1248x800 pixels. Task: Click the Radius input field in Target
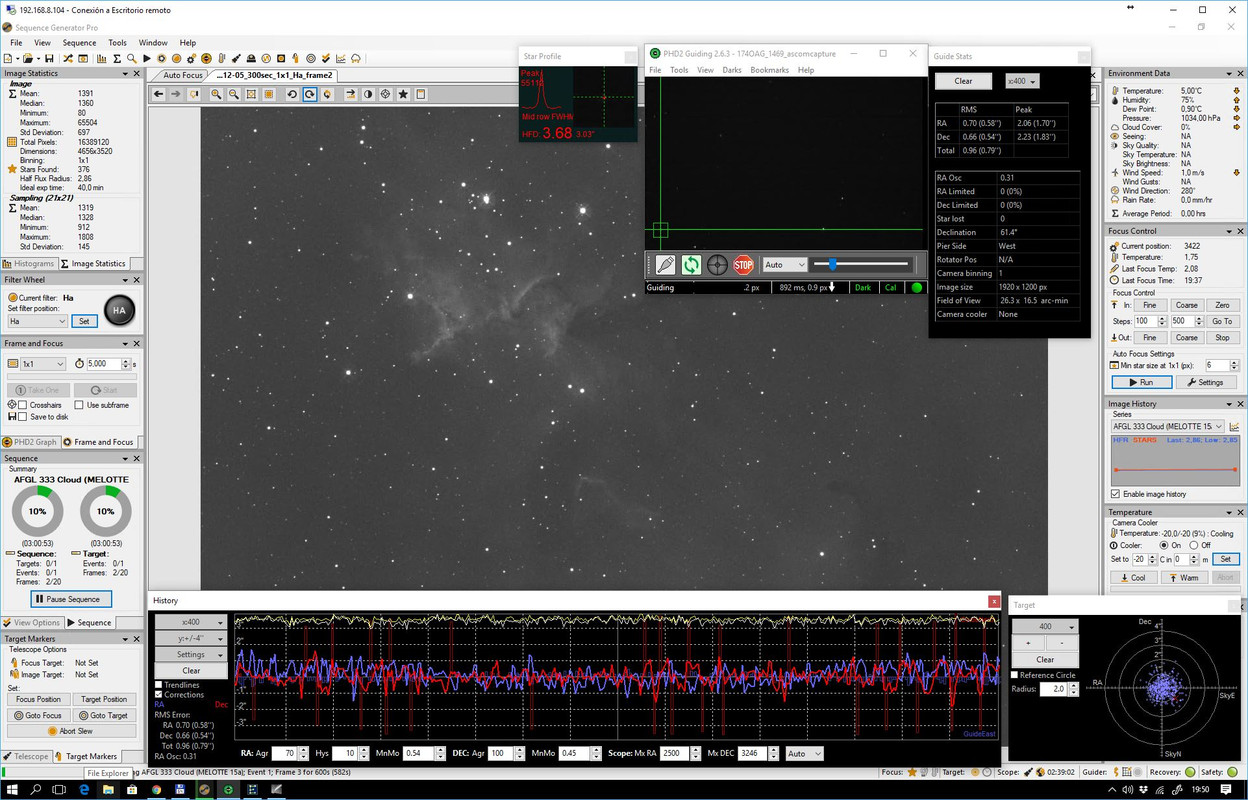click(1054, 689)
